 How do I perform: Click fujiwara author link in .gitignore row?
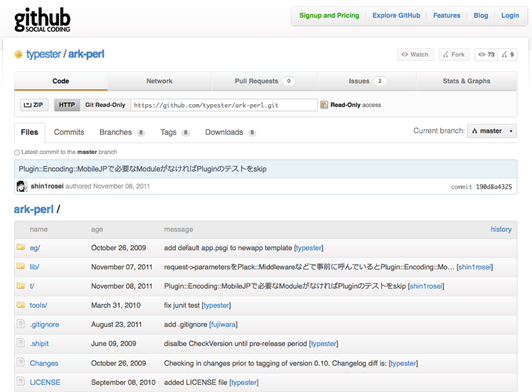click(223, 325)
